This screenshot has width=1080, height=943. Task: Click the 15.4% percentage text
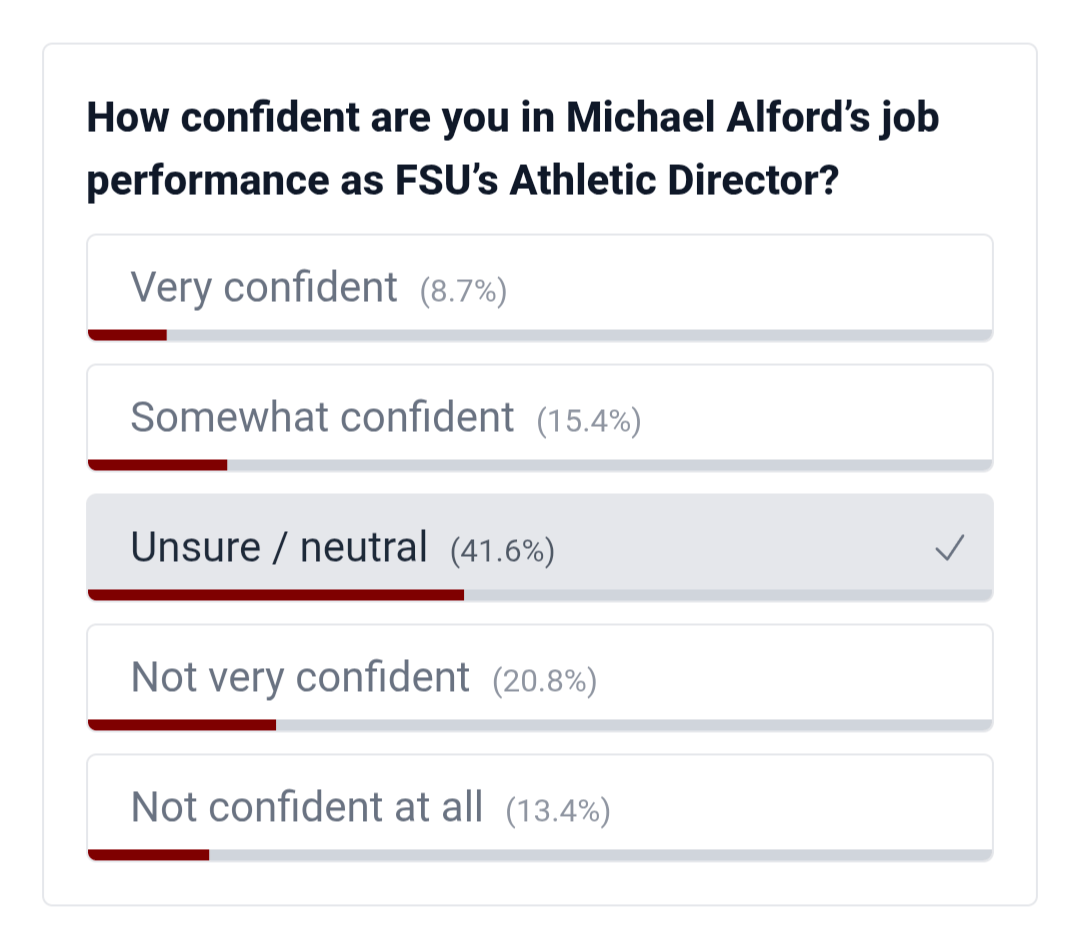click(x=588, y=421)
